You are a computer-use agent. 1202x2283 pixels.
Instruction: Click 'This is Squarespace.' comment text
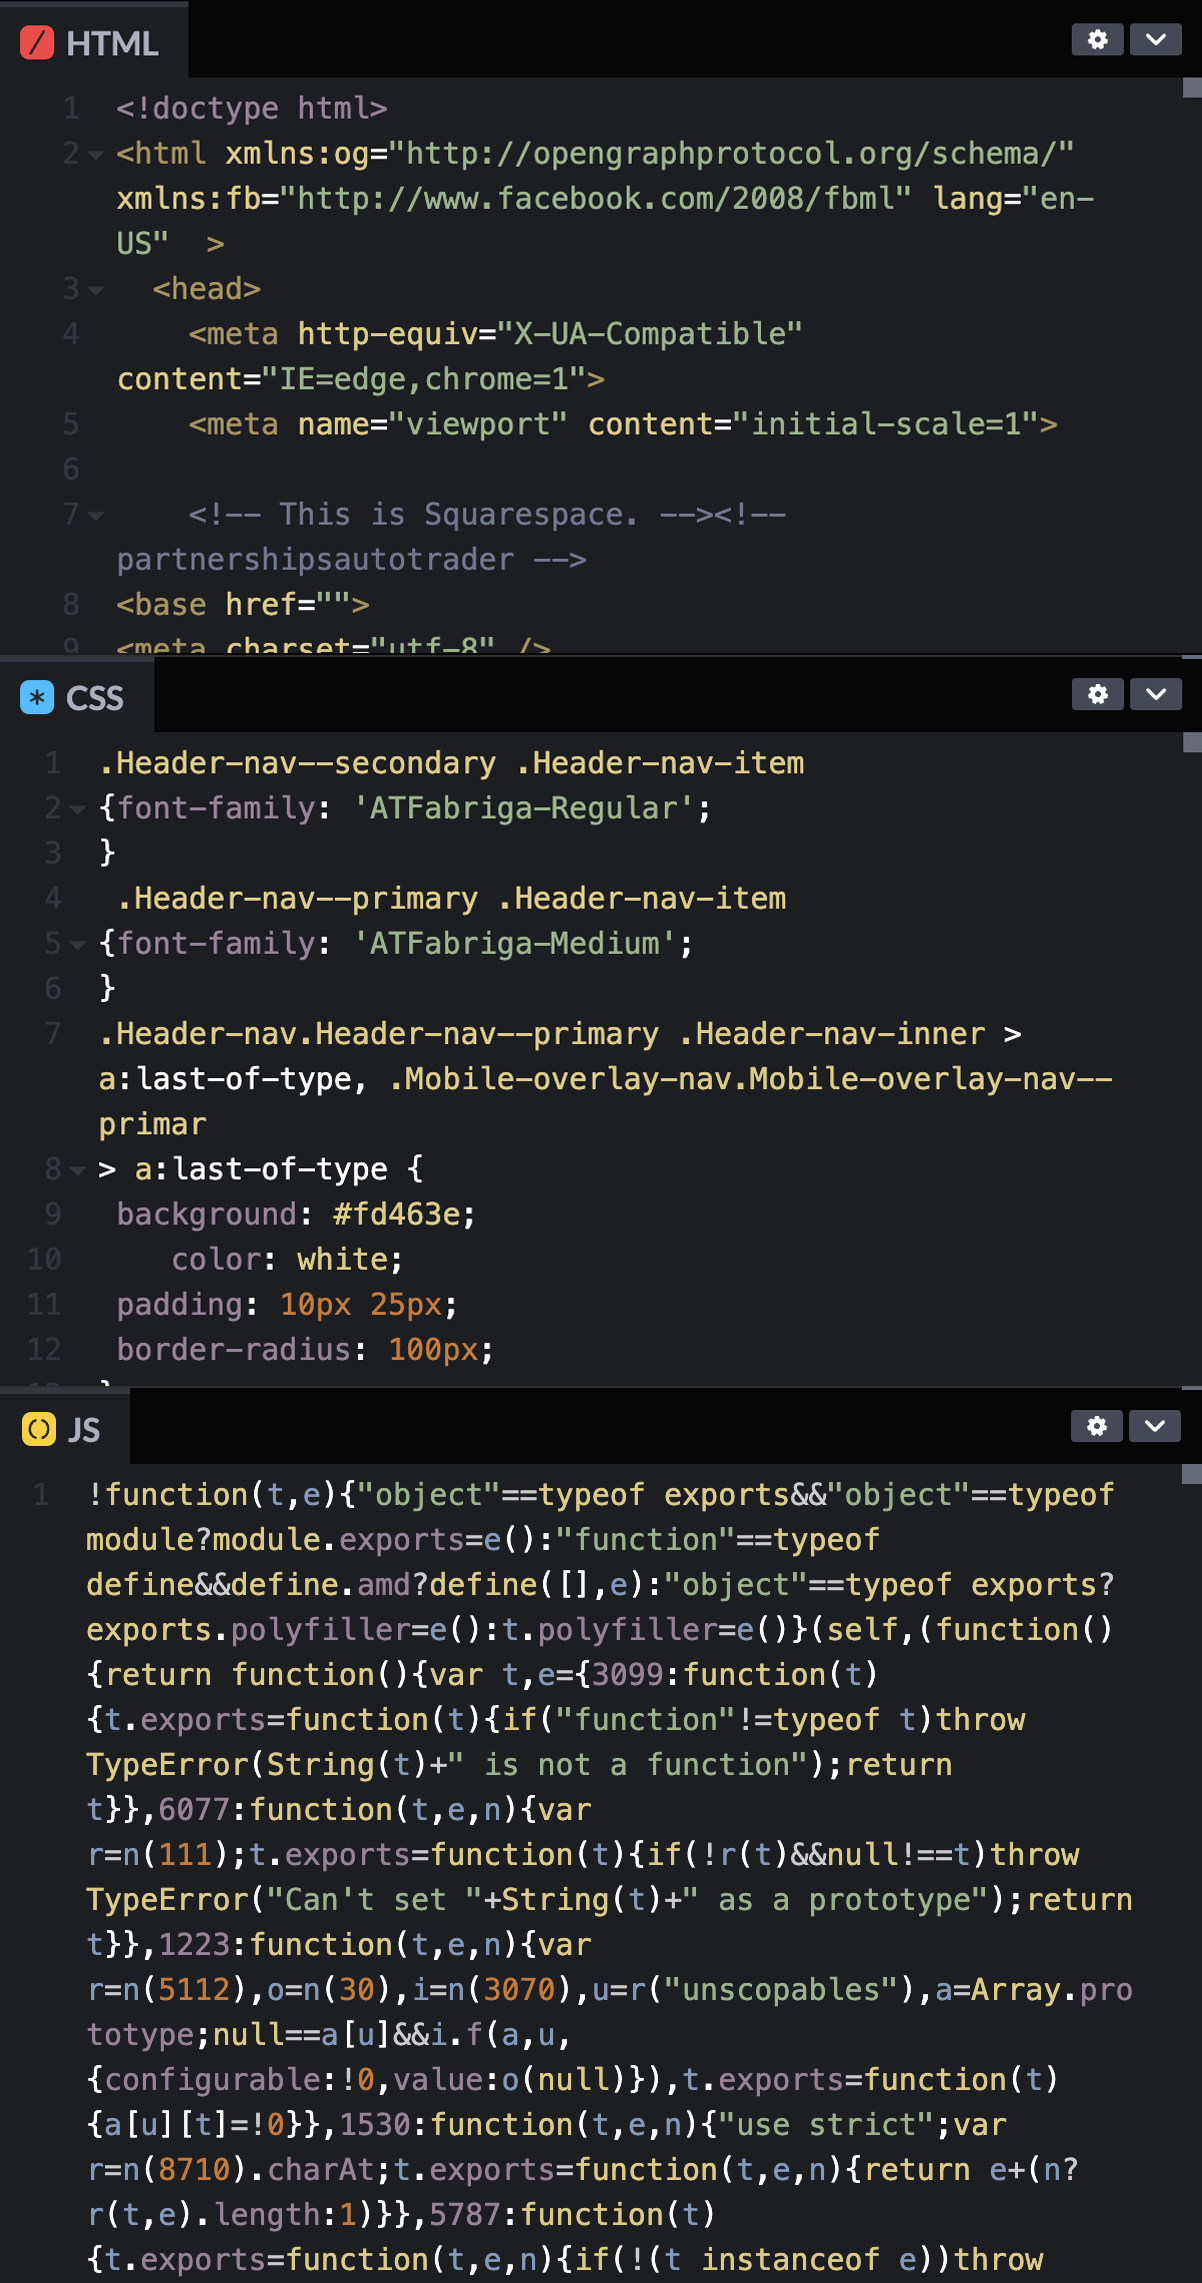click(x=458, y=514)
